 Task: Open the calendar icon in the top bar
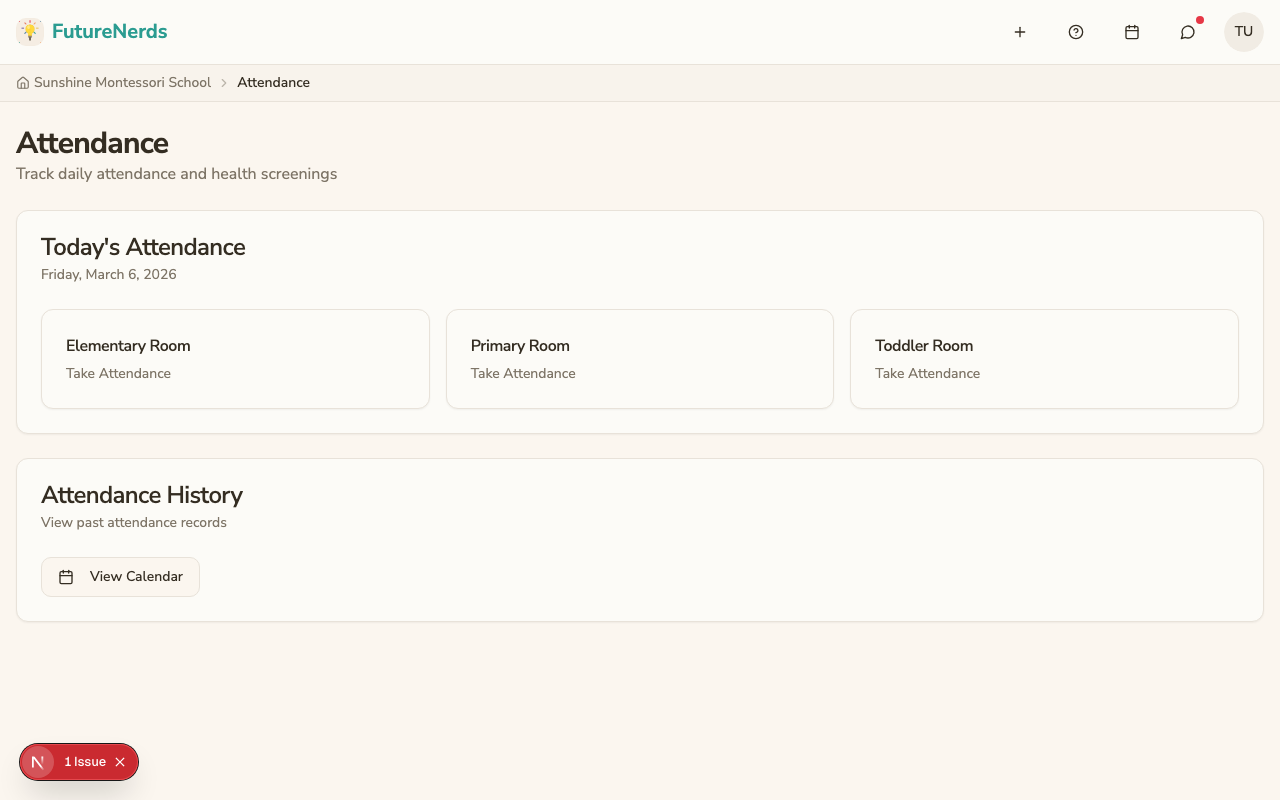[x=1132, y=32]
